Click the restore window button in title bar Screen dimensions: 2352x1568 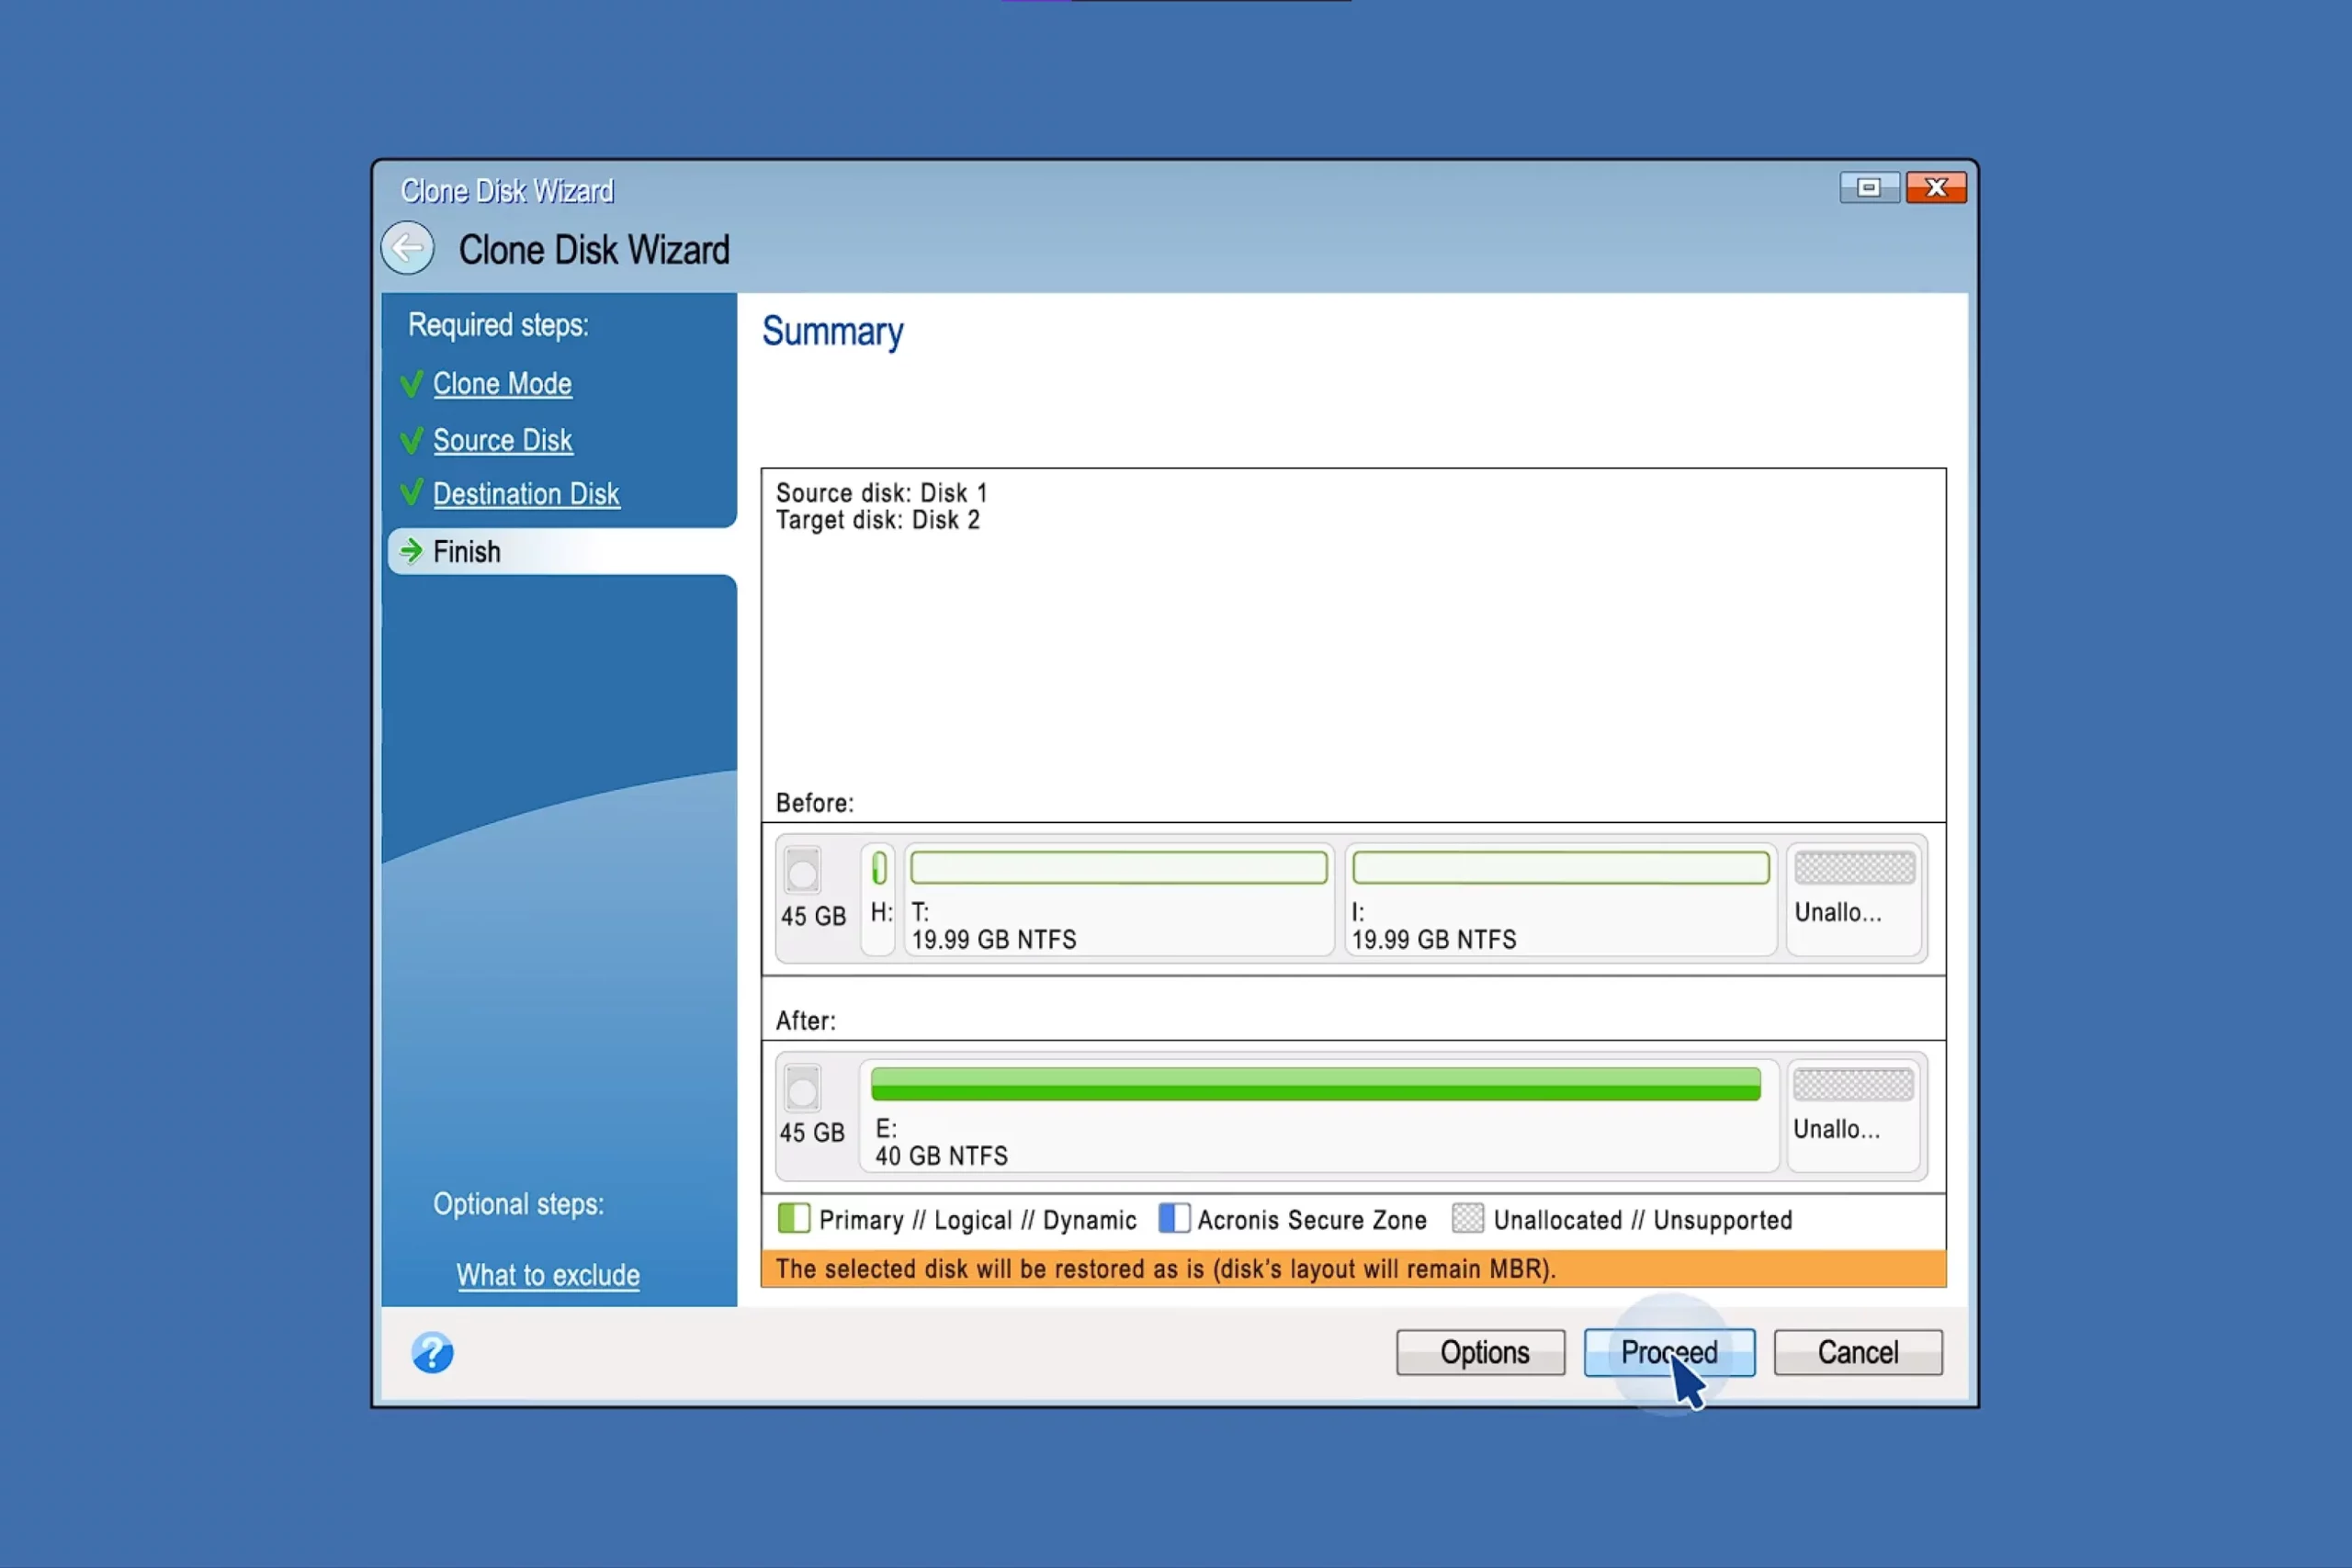(1868, 188)
